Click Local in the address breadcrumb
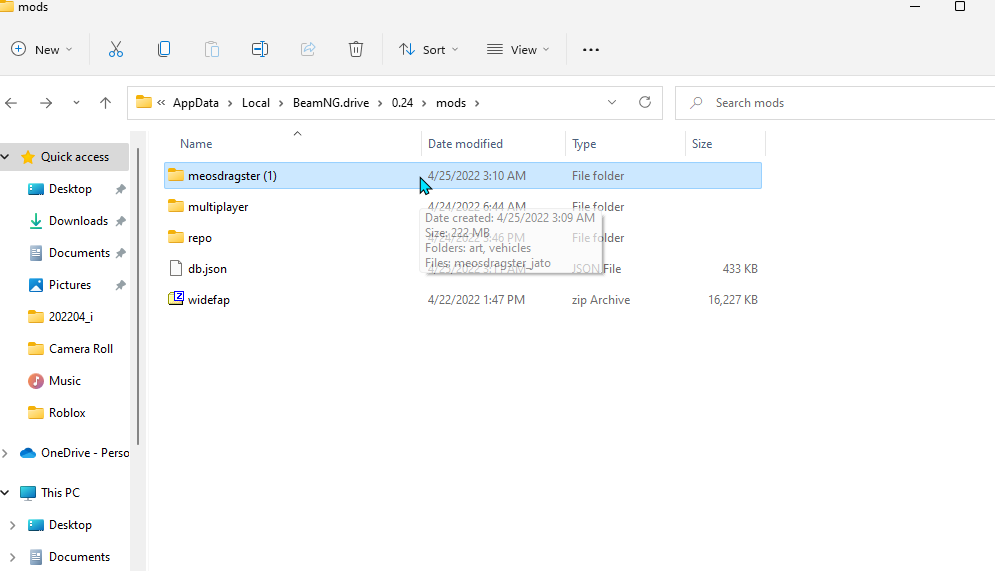The image size is (995, 571). [x=256, y=103]
